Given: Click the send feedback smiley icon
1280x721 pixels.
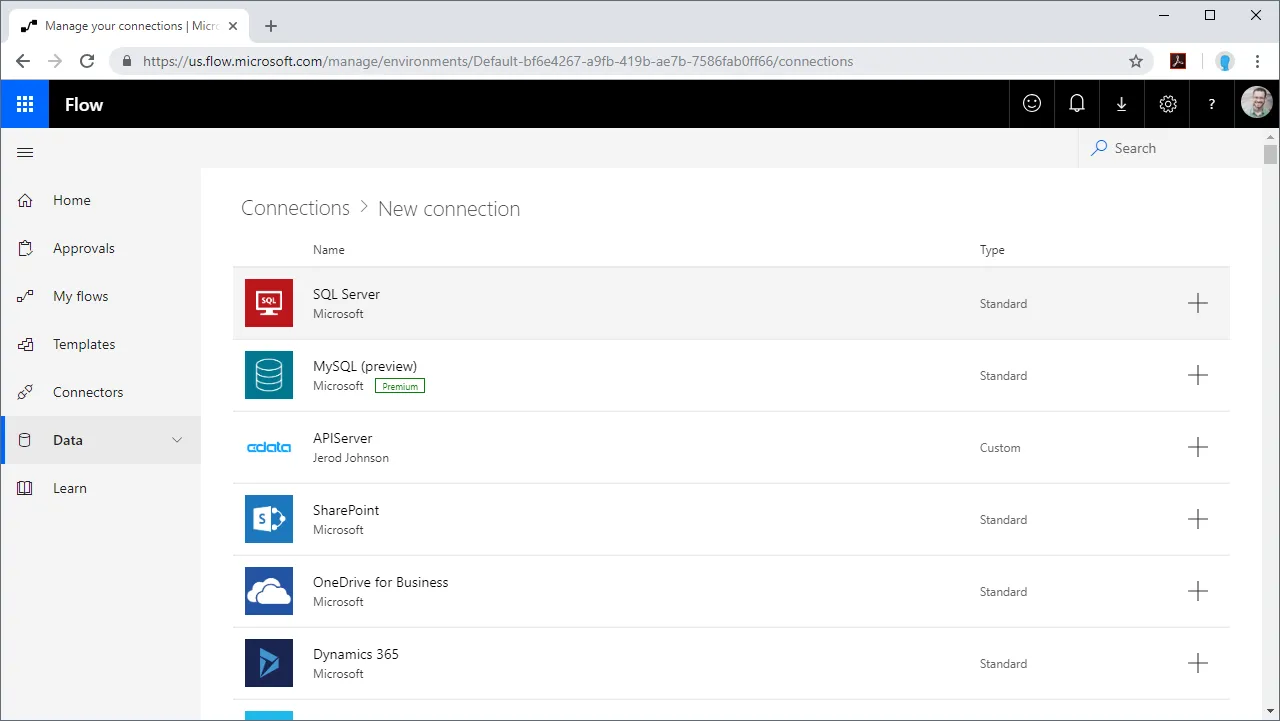Looking at the screenshot, I should [x=1031, y=104].
